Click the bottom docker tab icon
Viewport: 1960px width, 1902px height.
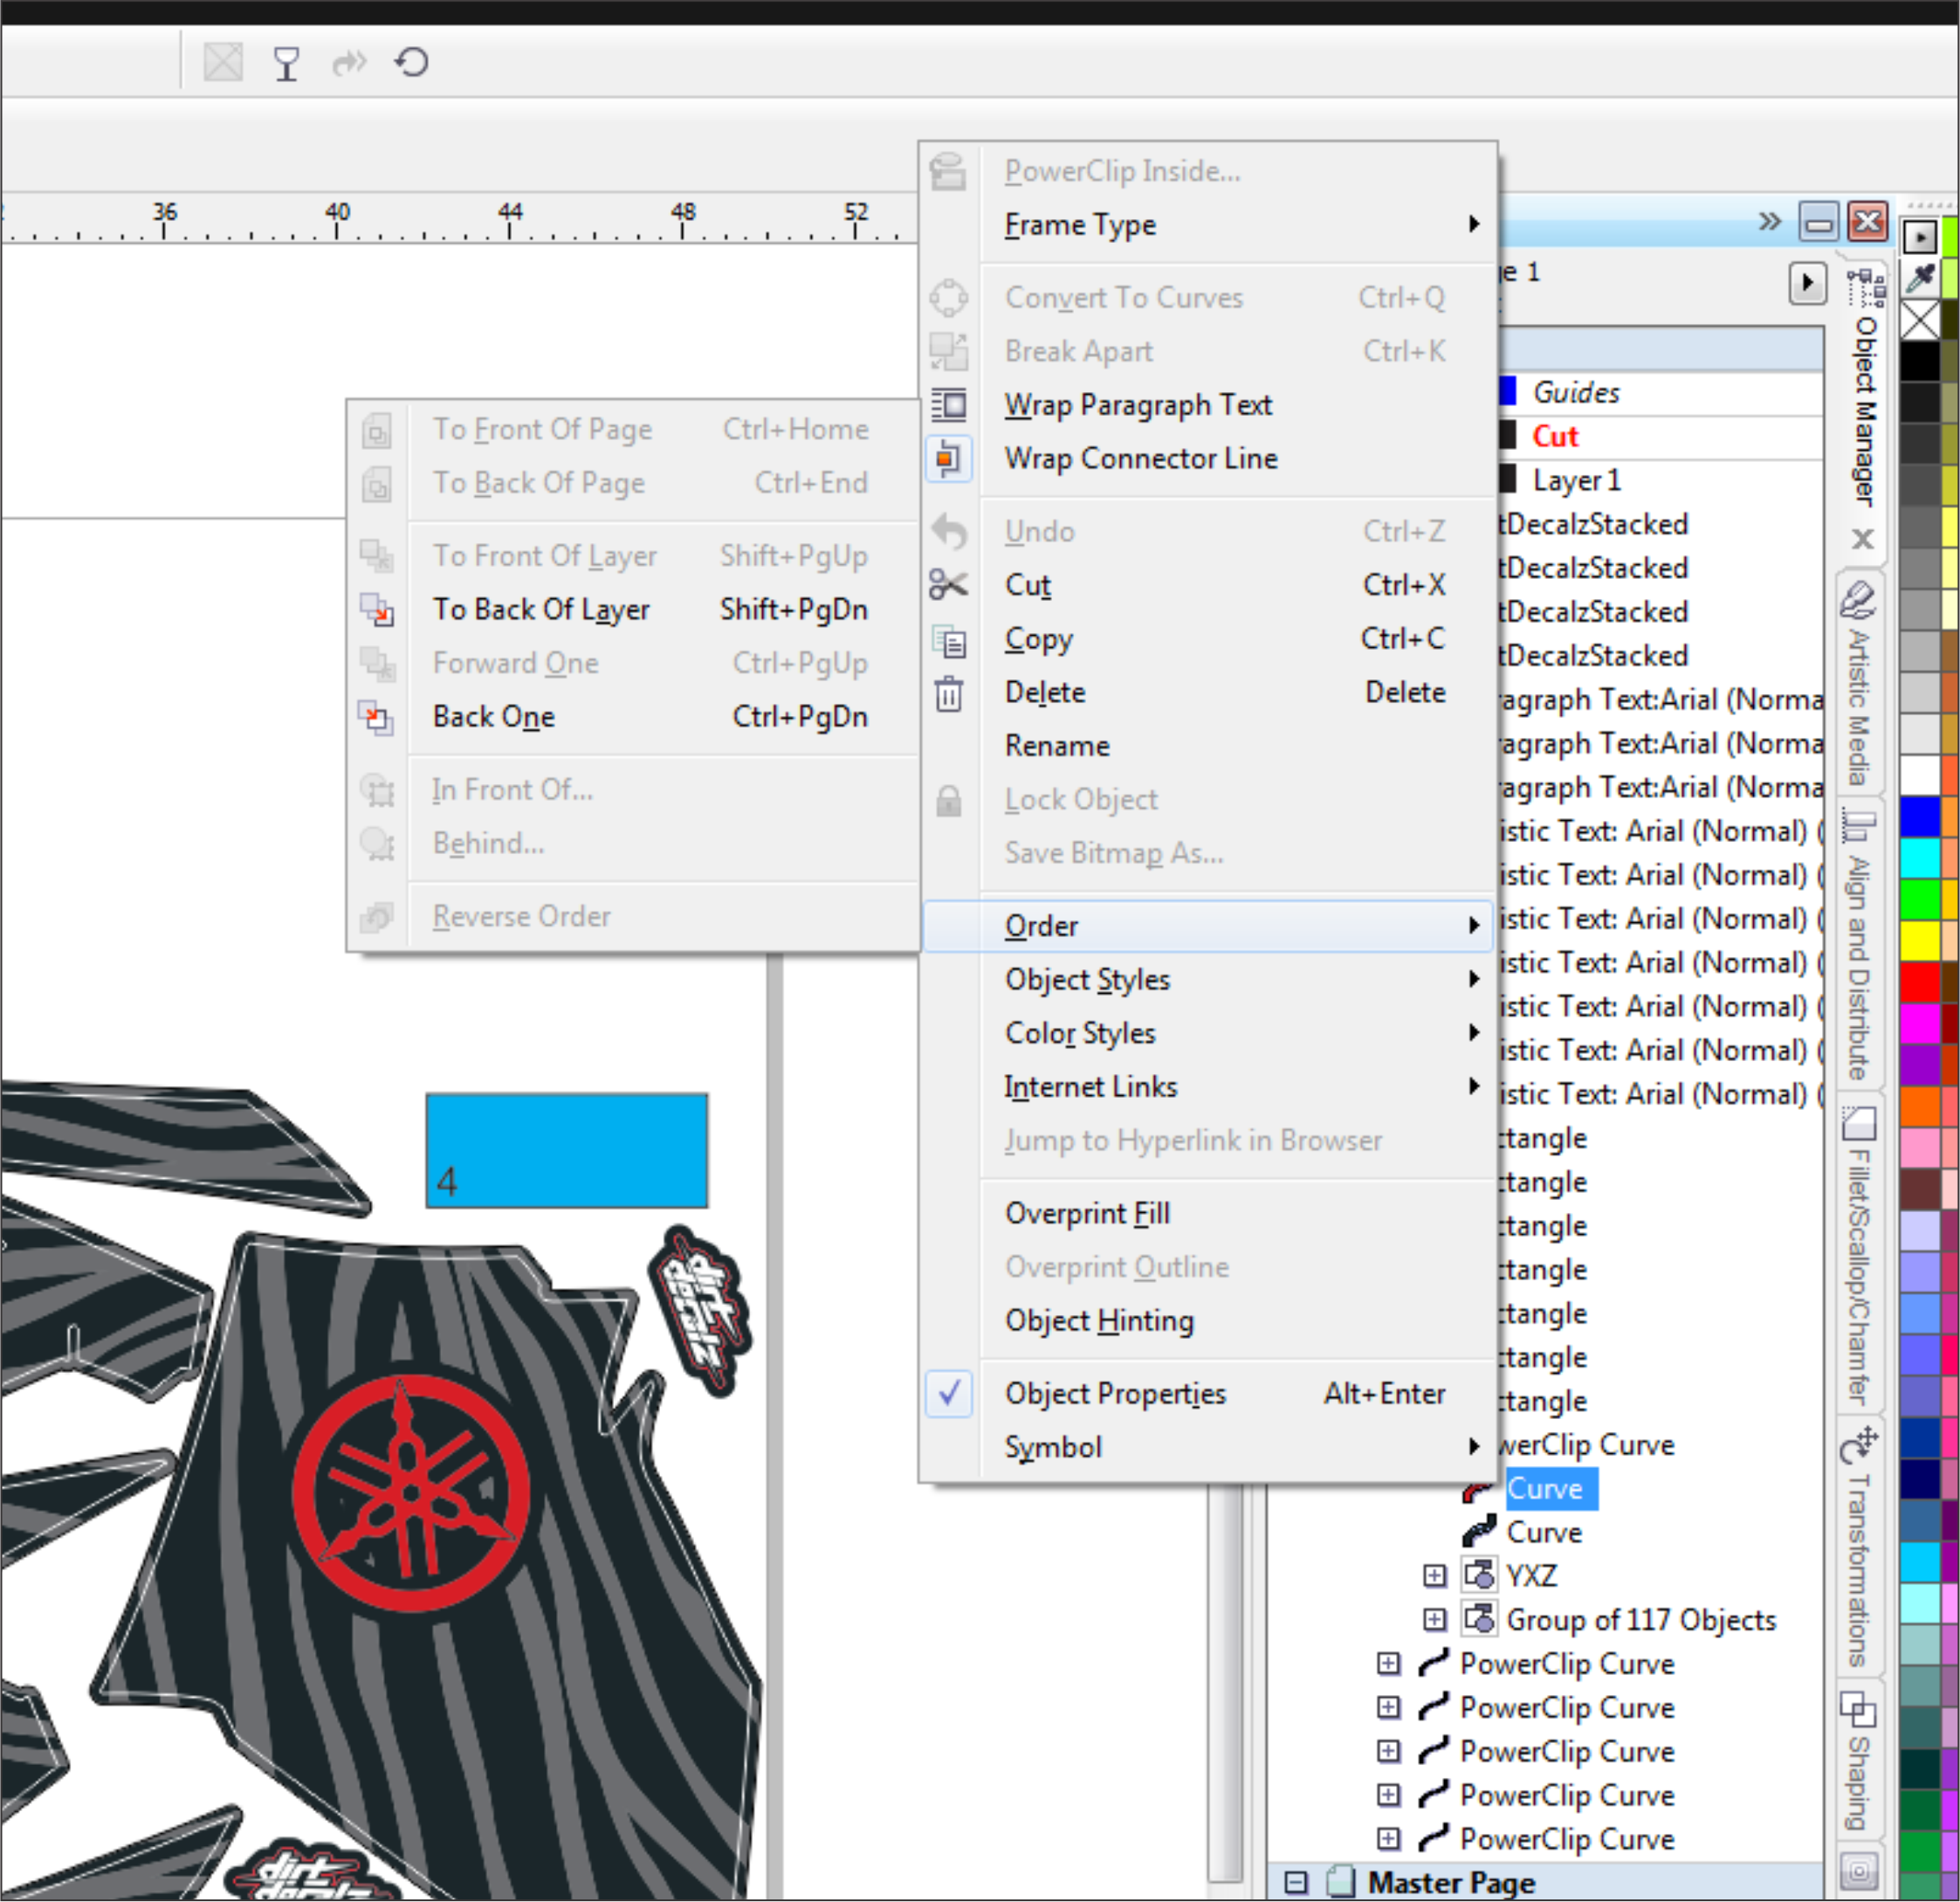pyautogui.click(x=1858, y=1872)
